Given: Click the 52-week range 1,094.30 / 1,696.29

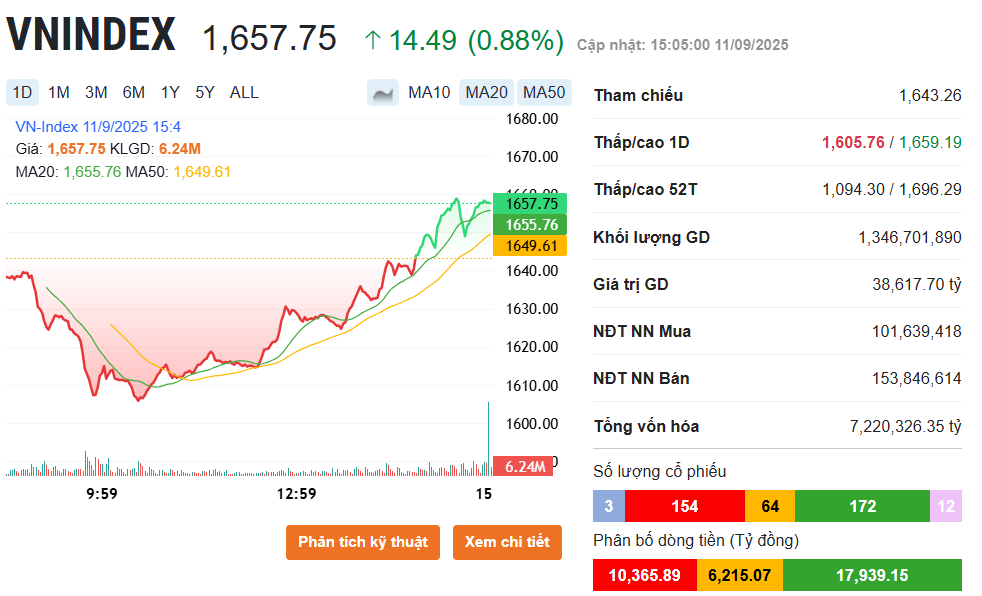Looking at the screenshot, I should (892, 189).
